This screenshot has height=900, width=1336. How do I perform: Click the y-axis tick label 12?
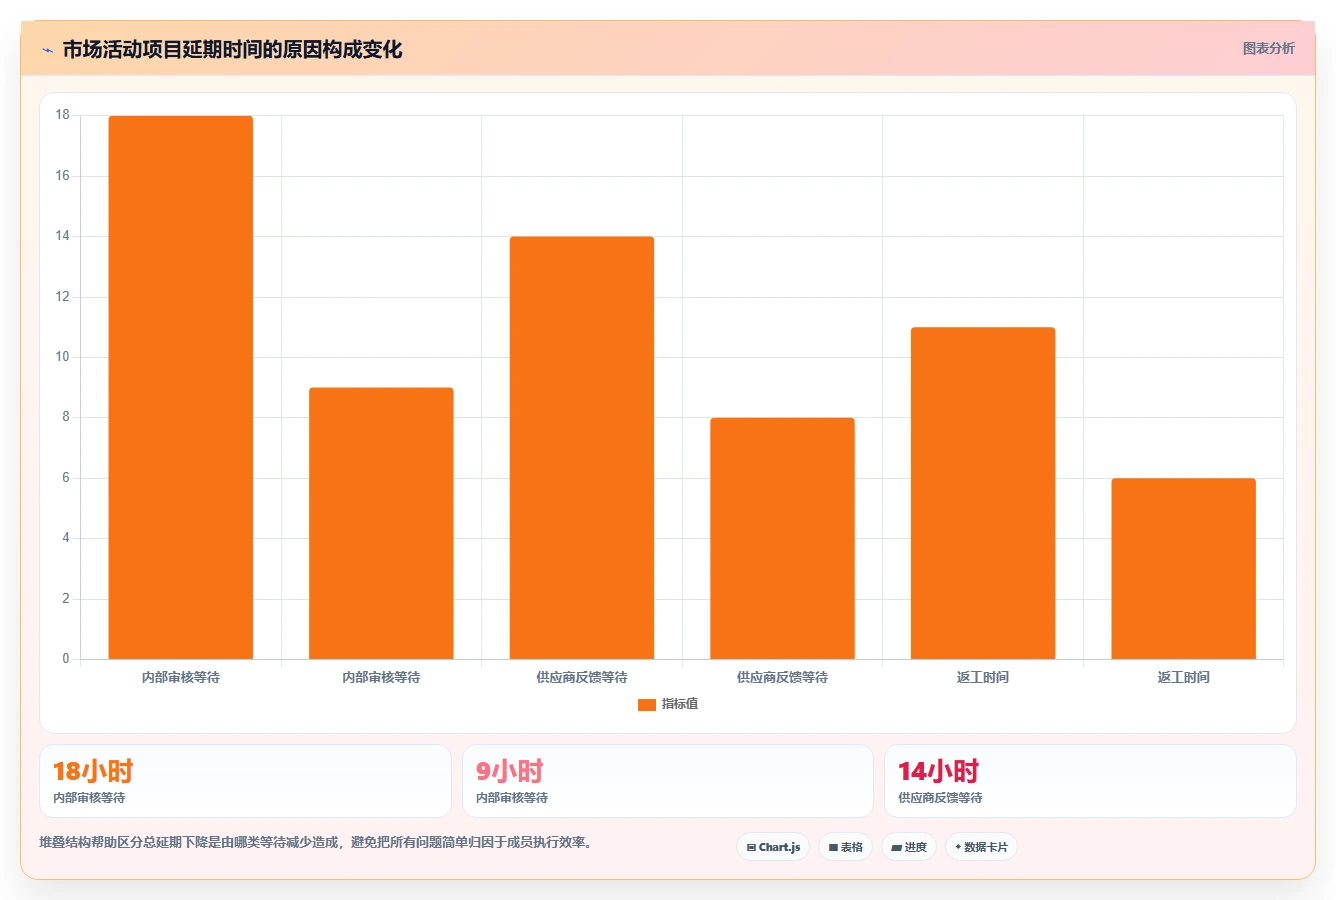63,297
